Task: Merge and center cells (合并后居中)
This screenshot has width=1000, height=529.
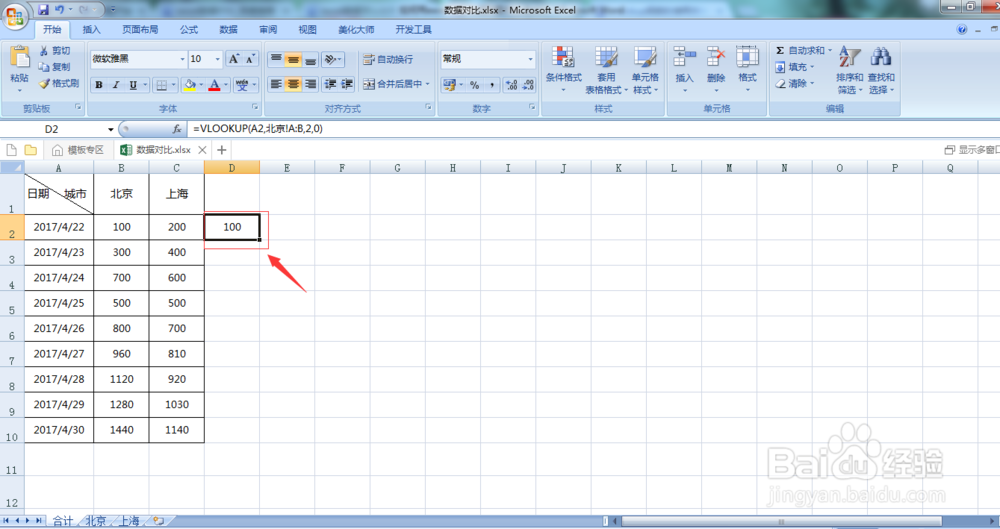Action: [x=392, y=84]
